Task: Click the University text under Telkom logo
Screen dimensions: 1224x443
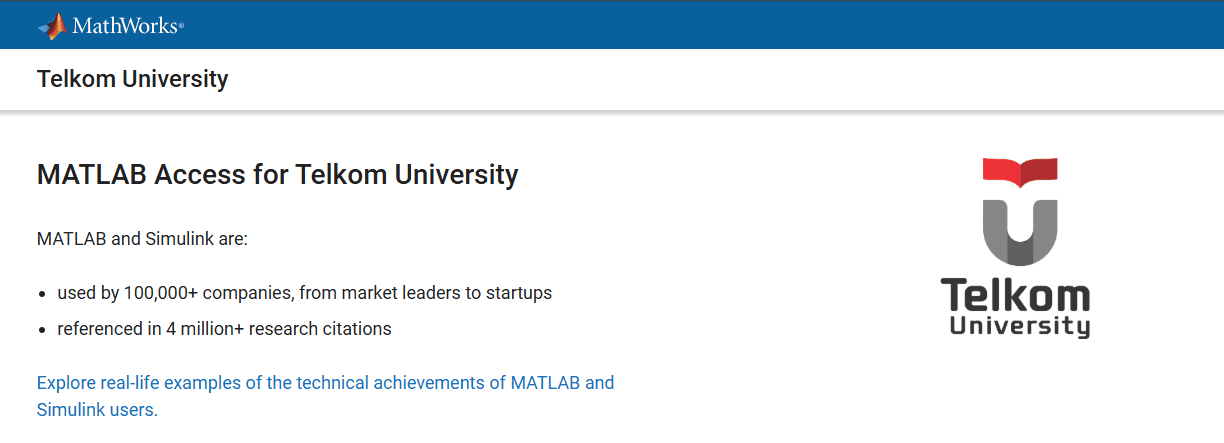Action: pyautogui.click(x=1019, y=327)
